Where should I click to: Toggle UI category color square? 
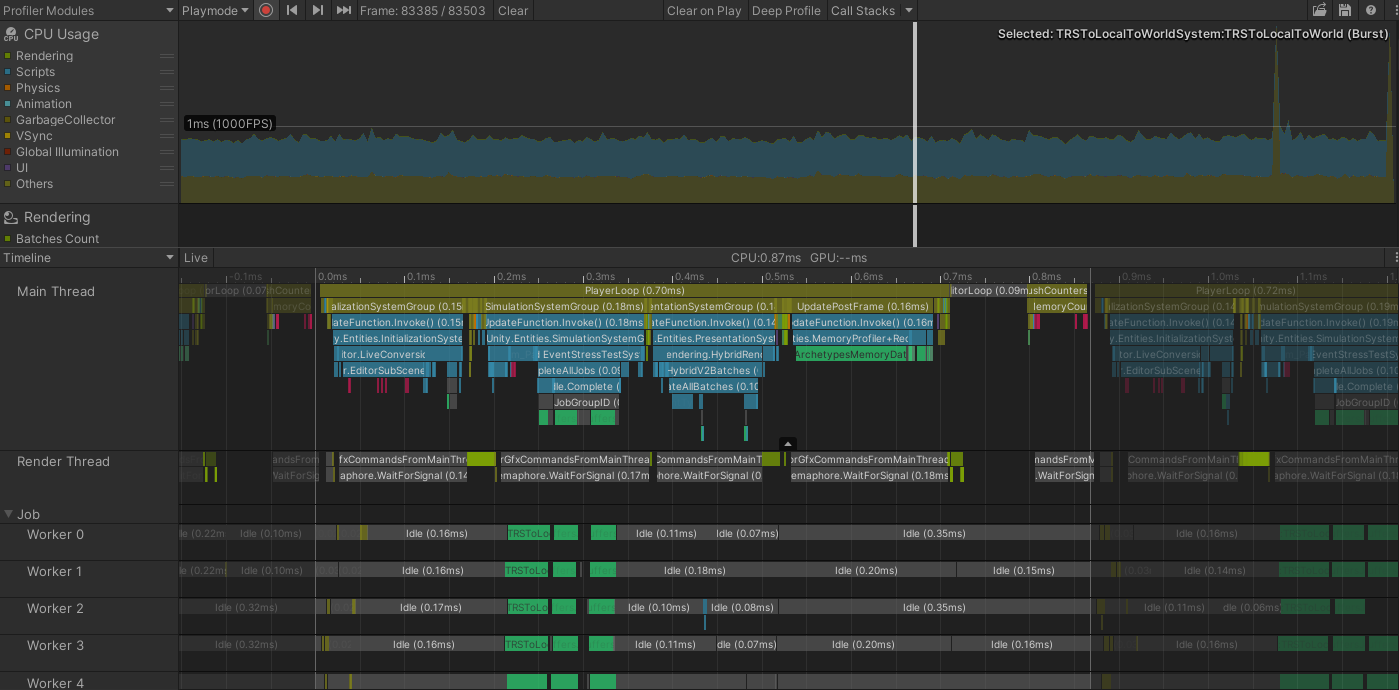[x=8, y=168]
